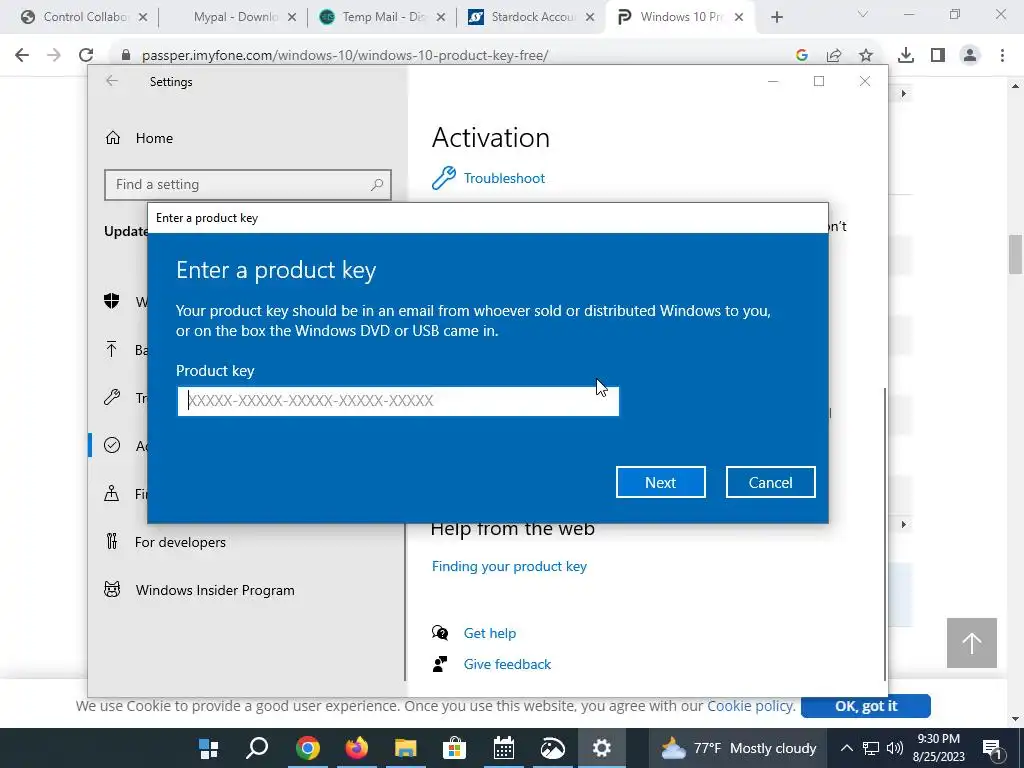Click the scroll-to-top arrow button
The image size is (1024, 768).
coord(972,643)
